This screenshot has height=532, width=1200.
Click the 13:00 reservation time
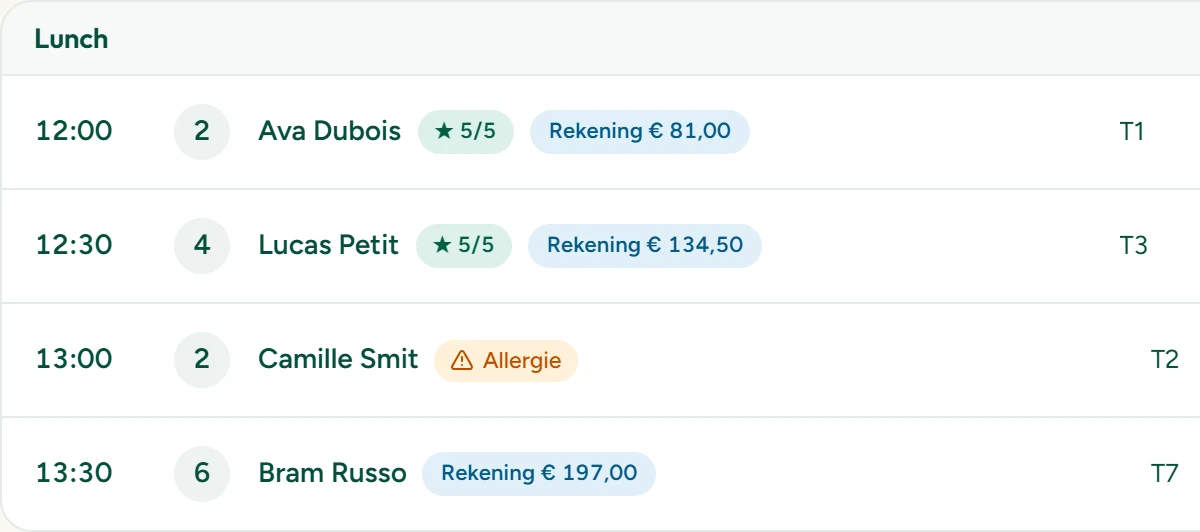(x=74, y=360)
